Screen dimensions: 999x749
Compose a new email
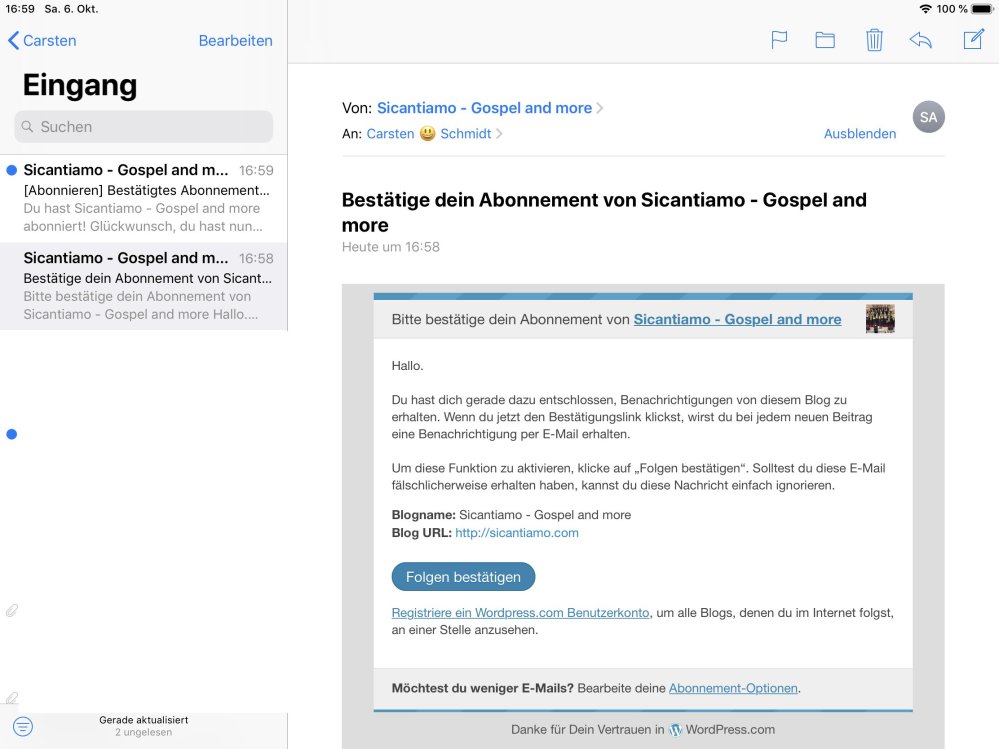(x=973, y=40)
